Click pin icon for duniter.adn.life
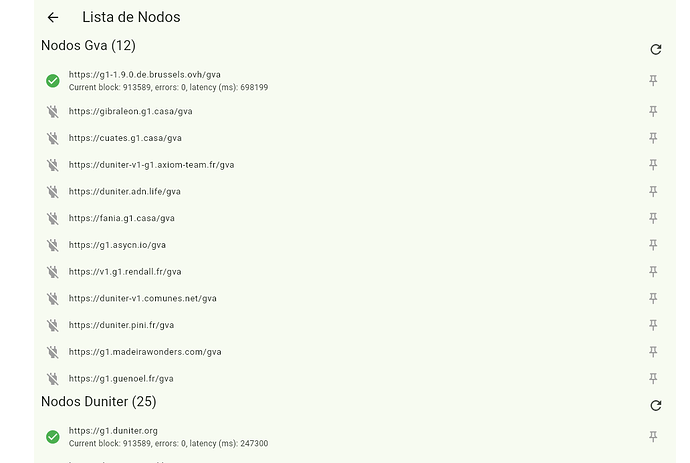690x463 pixels. [653, 191]
